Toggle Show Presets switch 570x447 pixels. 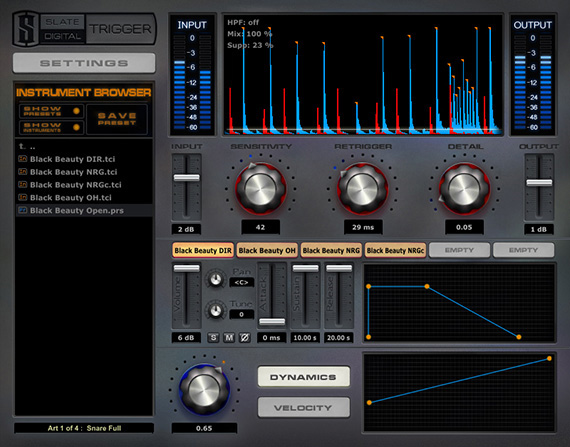coord(51,111)
